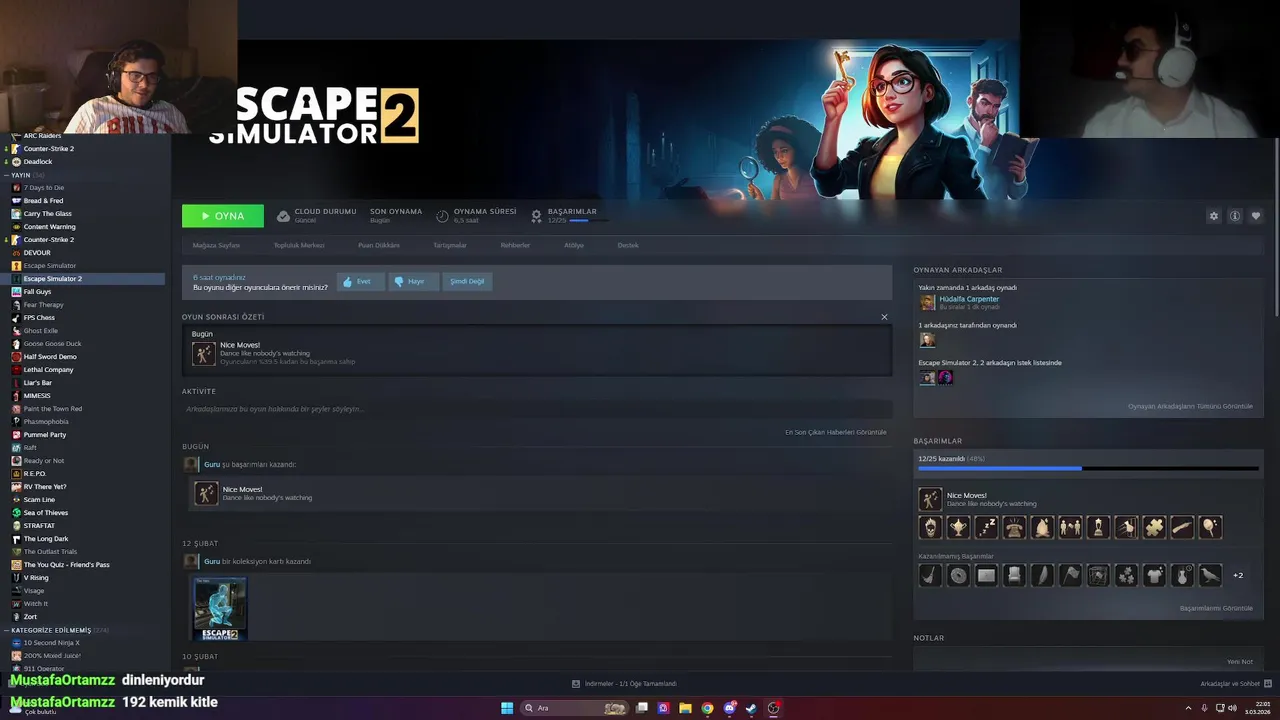Open the game settings gear icon
The image size is (1280, 720).
click(x=1214, y=216)
